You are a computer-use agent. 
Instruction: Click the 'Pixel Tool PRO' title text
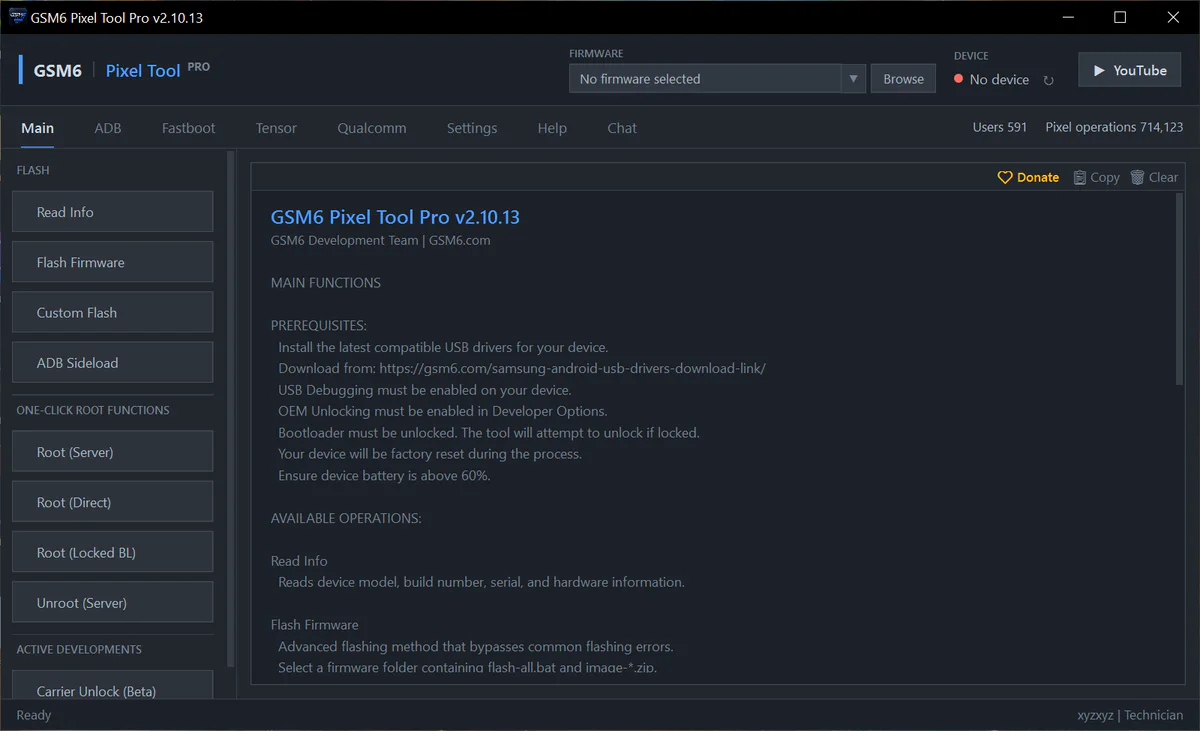[x=158, y=70]
